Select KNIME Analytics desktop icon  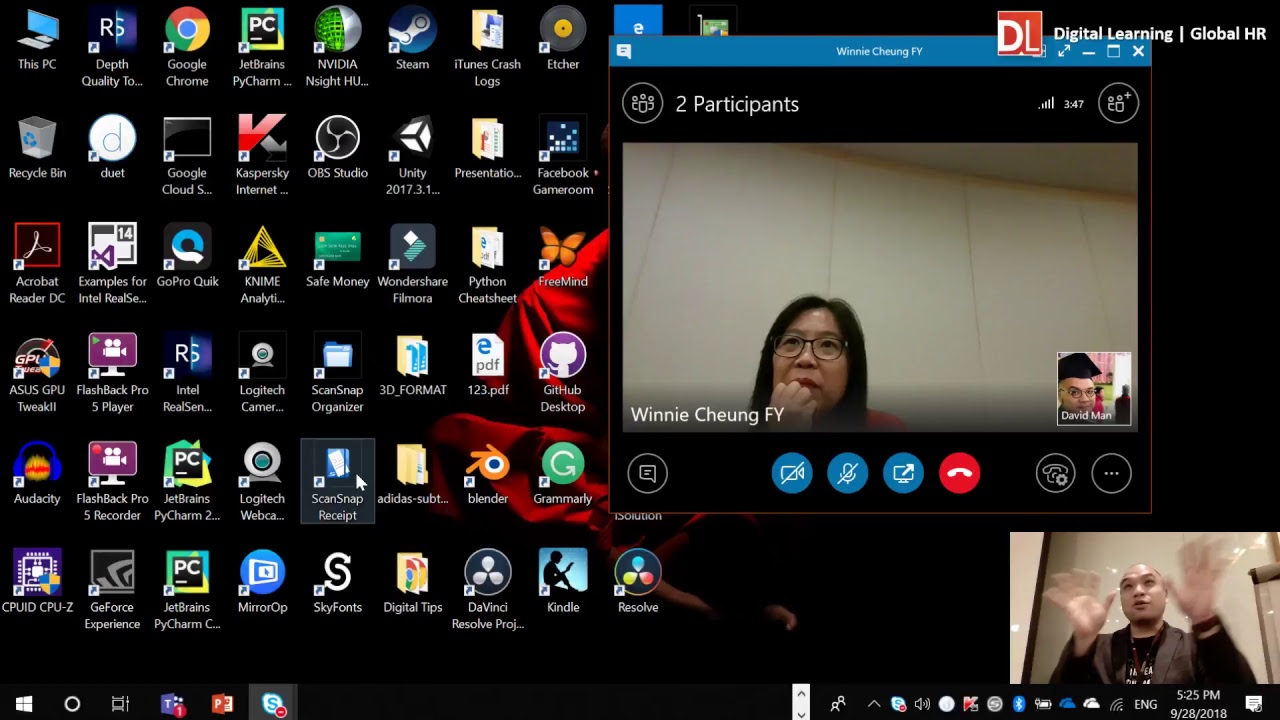(262, 265)
